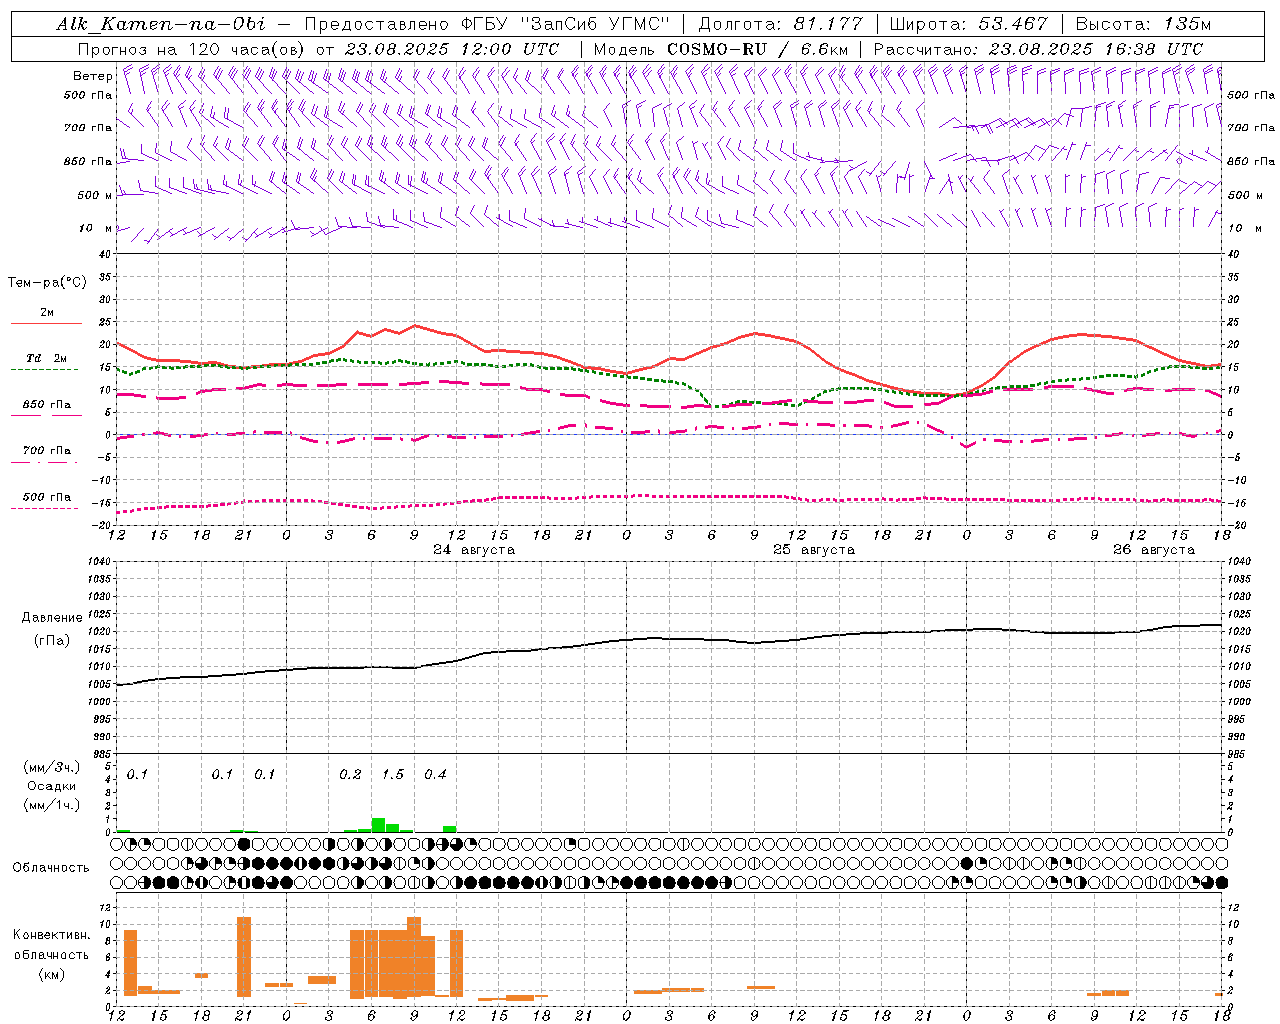Click the "(км)" unit of convective cloudiness
The width and height of the screenshot is (1280, 1024).
(51, 974)
